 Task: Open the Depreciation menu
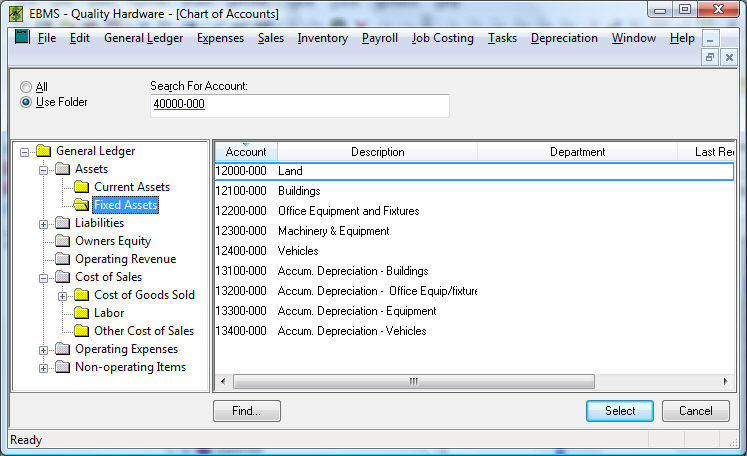pyautogui.click(x=564, y=39)
